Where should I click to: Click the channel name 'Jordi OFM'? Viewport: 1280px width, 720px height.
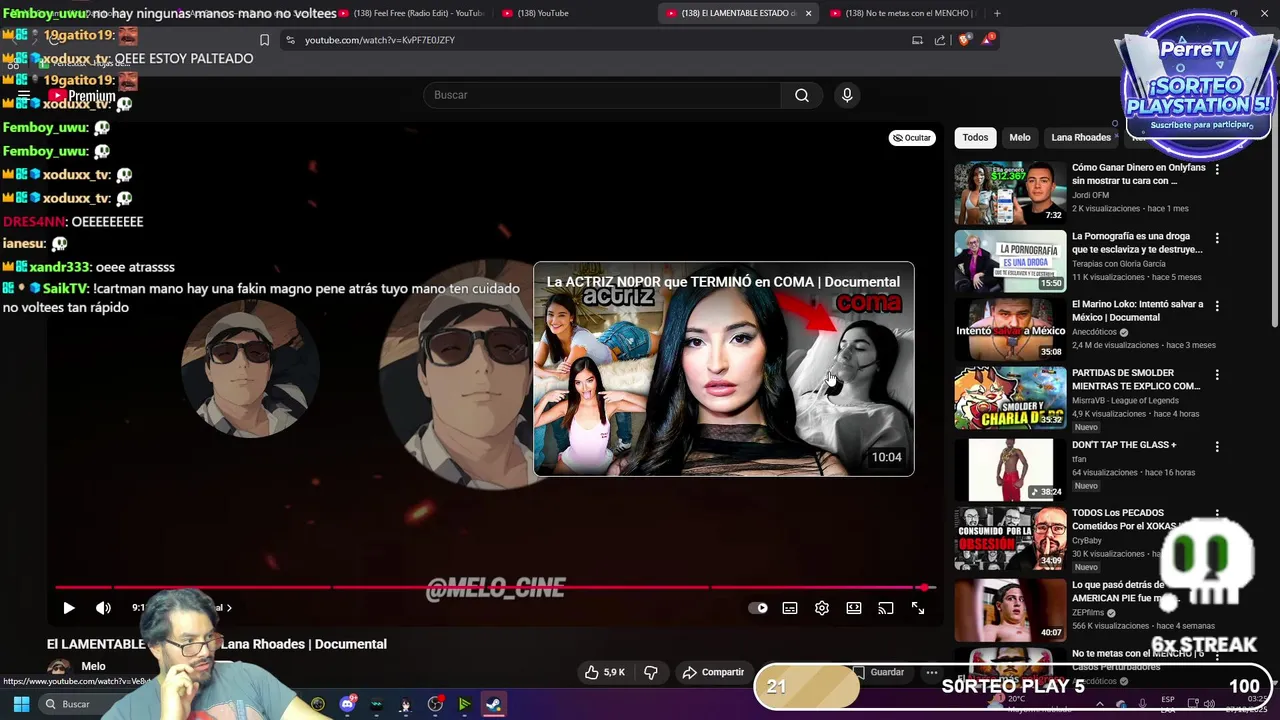[x=1090, y=195]
